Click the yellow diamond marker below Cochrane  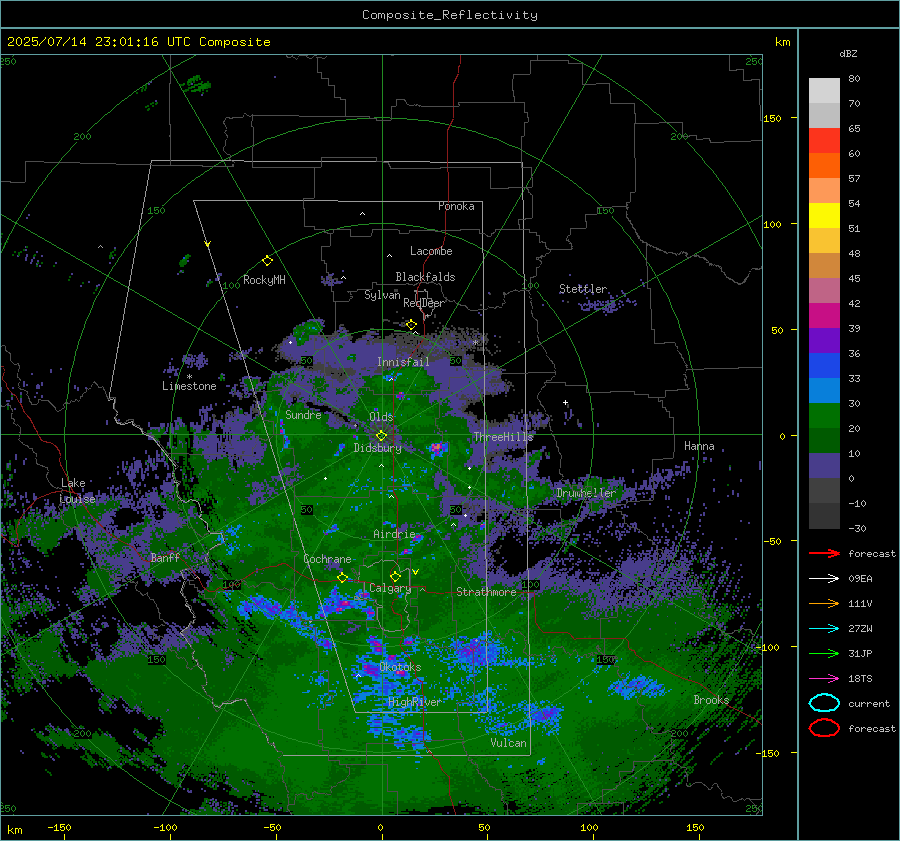point(343,578)
